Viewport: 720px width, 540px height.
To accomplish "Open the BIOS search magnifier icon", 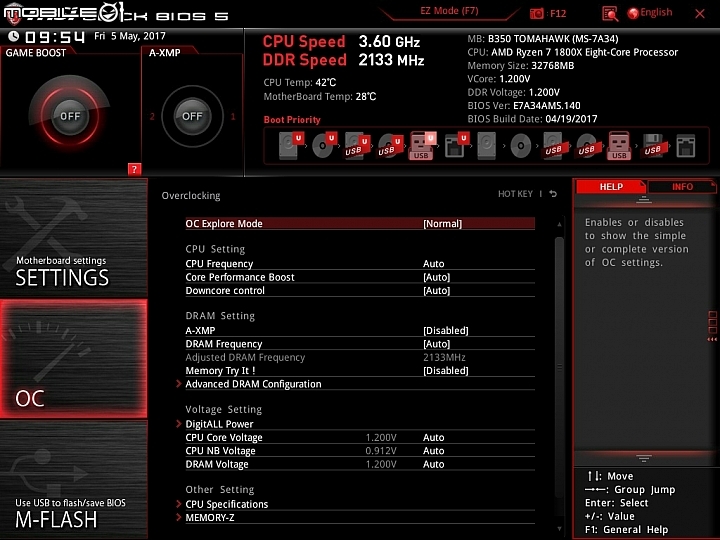I will 610,14.
